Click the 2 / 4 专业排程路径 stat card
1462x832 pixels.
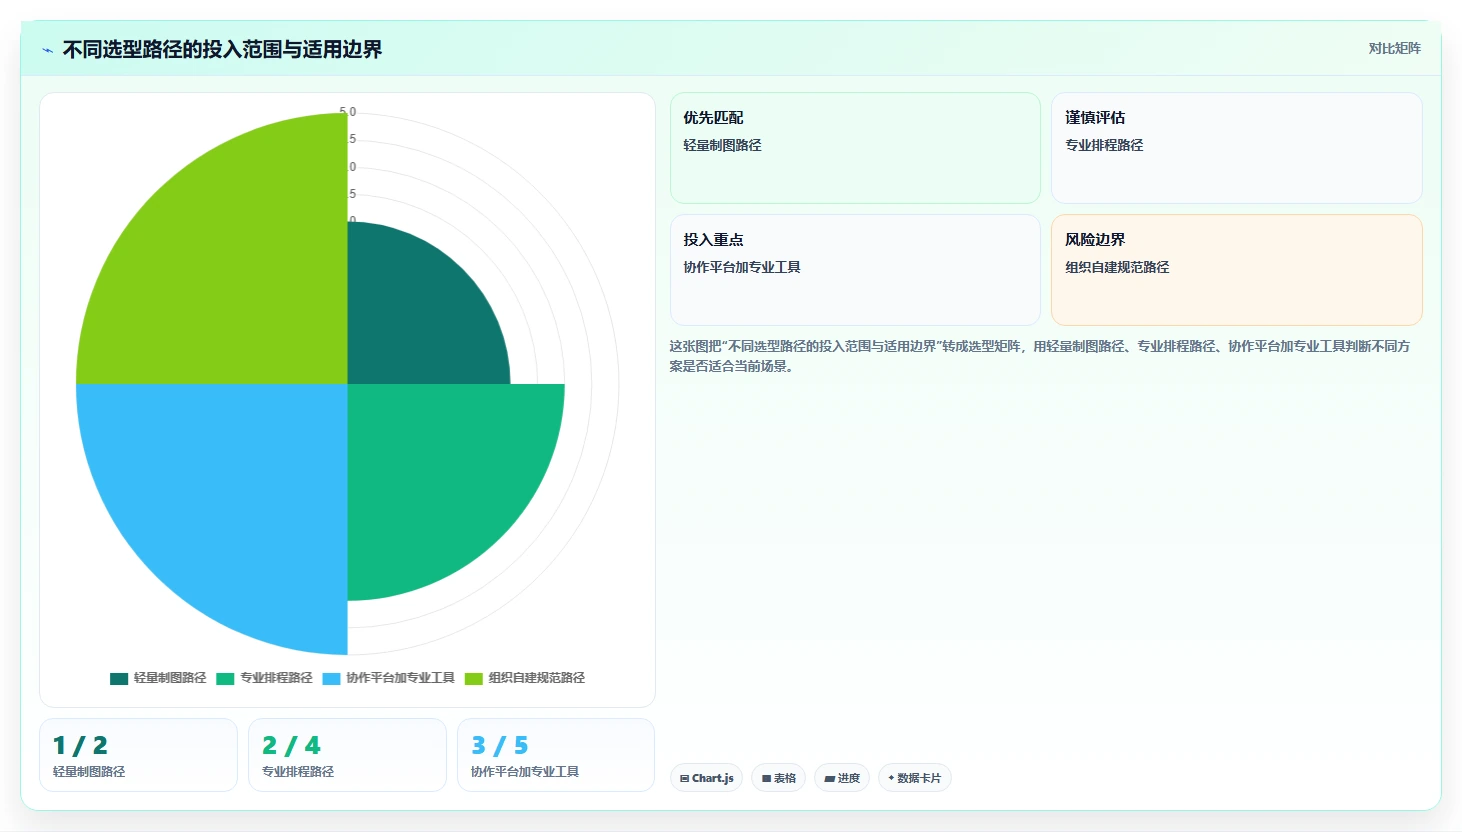347,755
